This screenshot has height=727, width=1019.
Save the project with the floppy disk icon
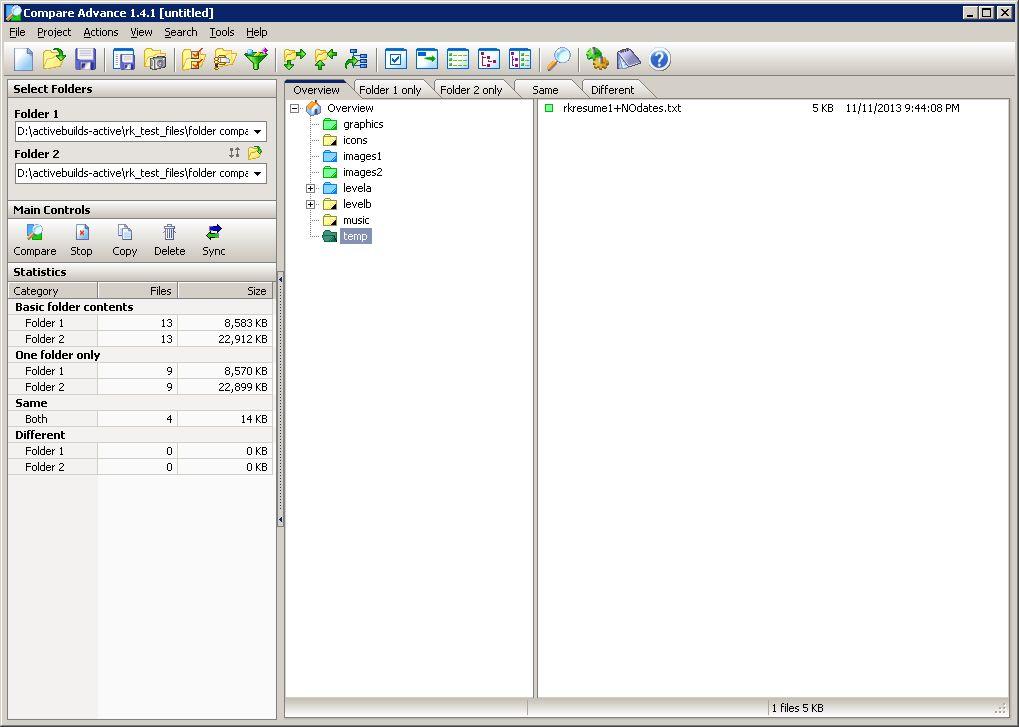click(x=86, y=59)
